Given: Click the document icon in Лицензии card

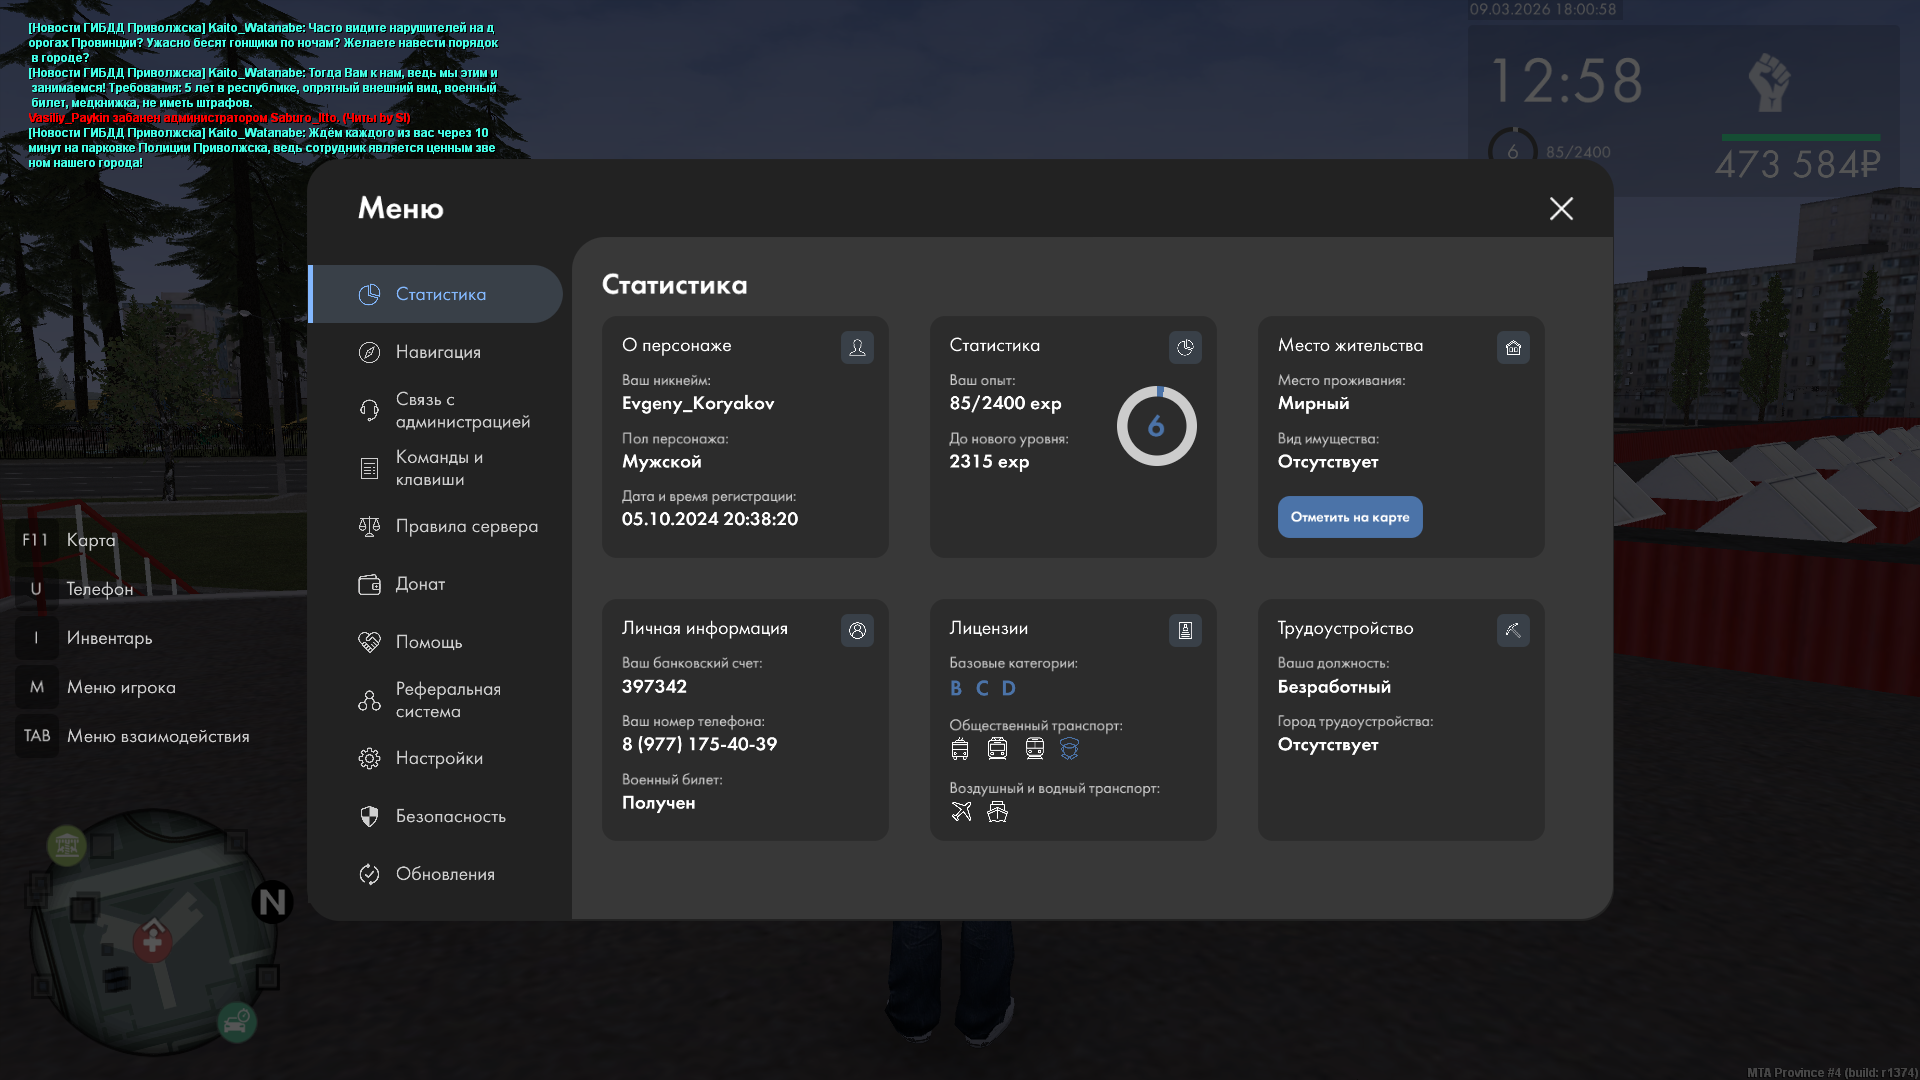Looking at the screenshot, I should pyautogui.click(x=1185, y=630).
